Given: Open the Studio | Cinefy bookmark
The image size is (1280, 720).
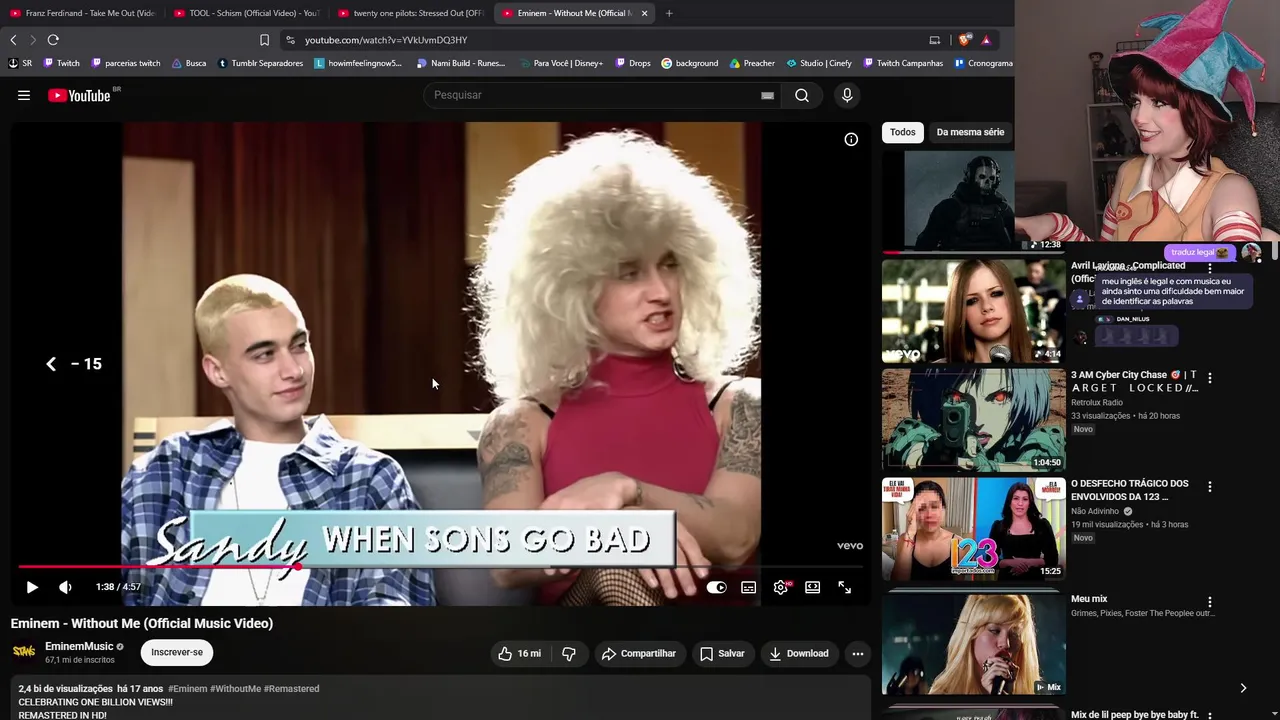Looking at the screenshot, I should click(x=819, y=63).
